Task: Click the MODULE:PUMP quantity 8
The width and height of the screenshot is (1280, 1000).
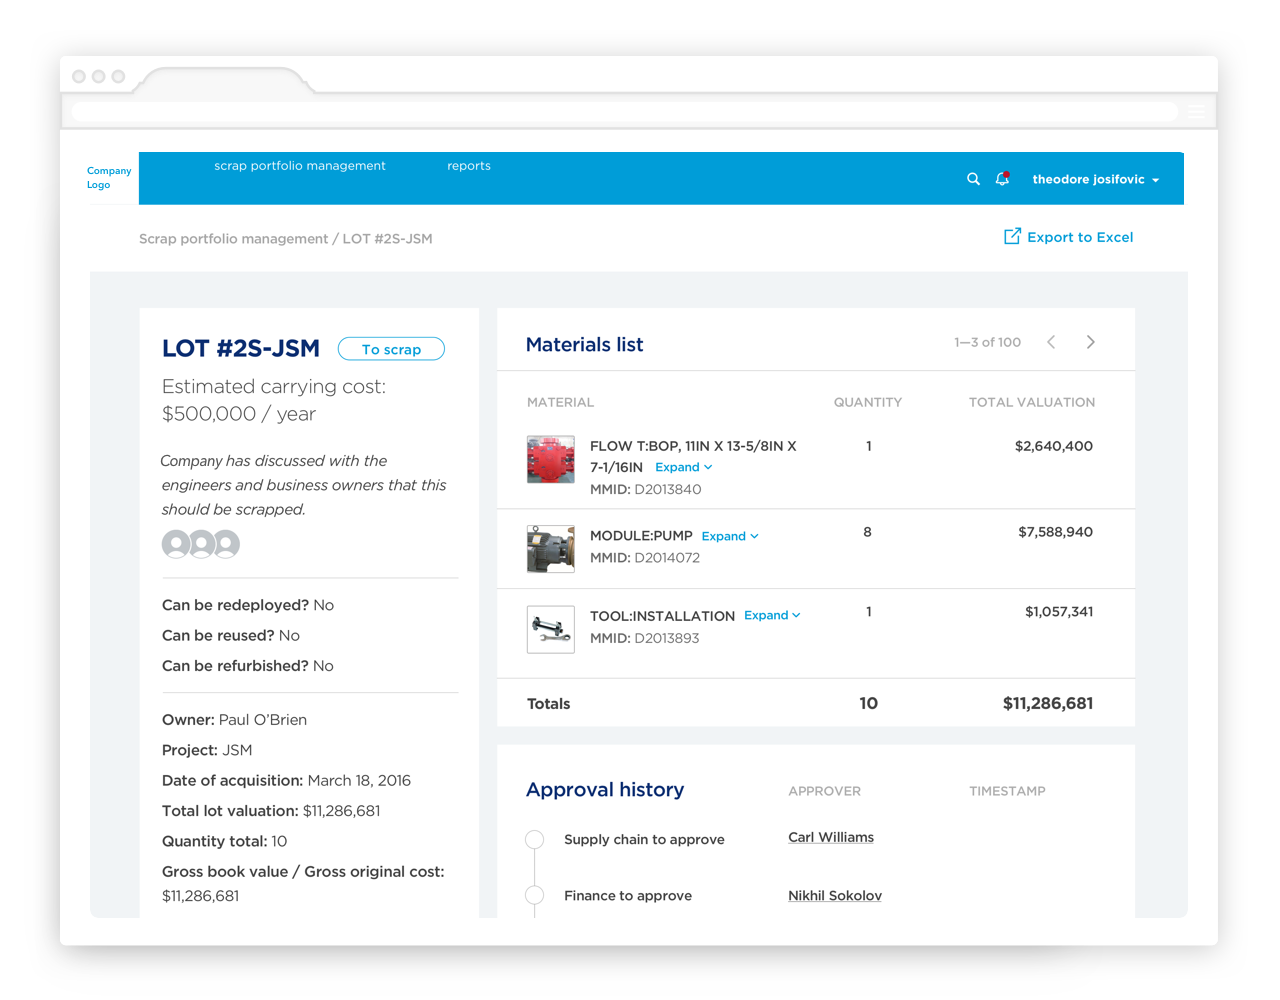Action: [x=867, y=532]
